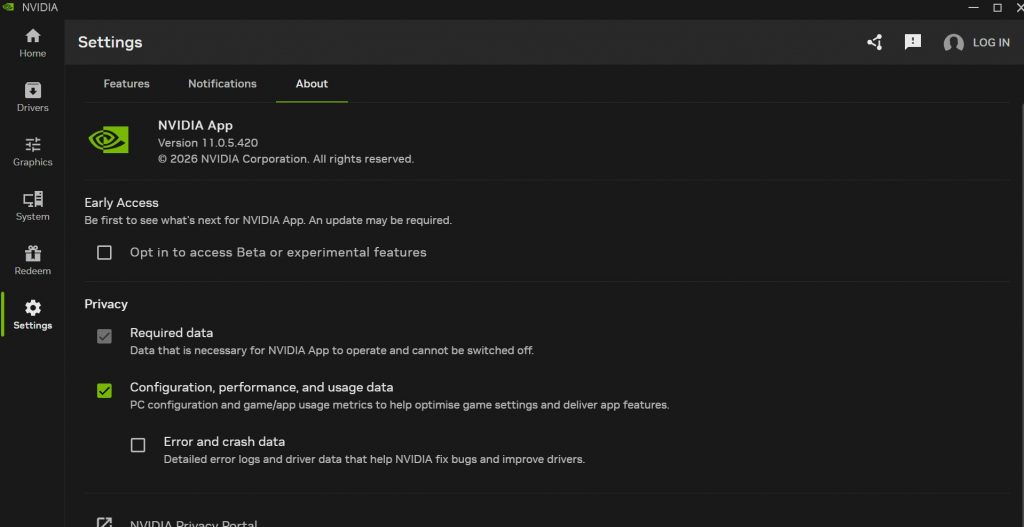Select the About tab

click(x=311, y=84)
